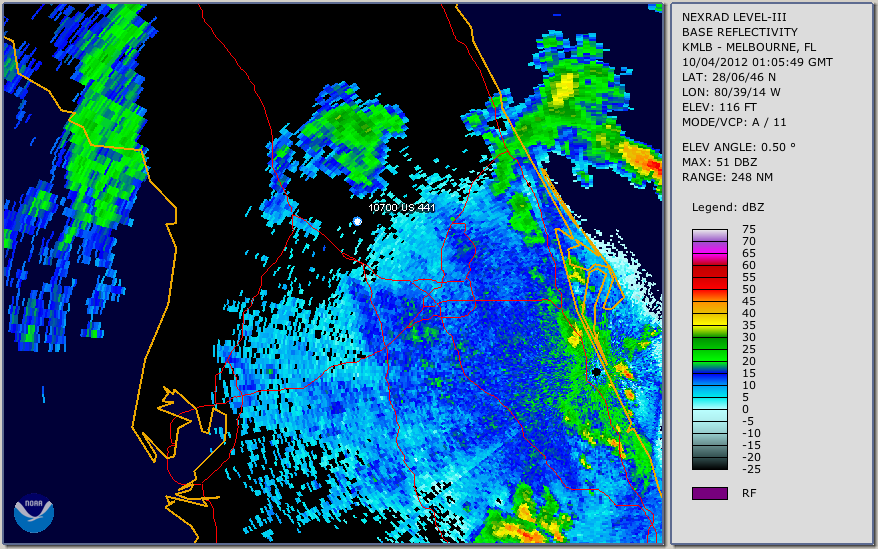The height and width of the screenshot is (549, 878).
Task: Select the 'MODE/VCP: A / 11' text
Action: tap(734, 122)
